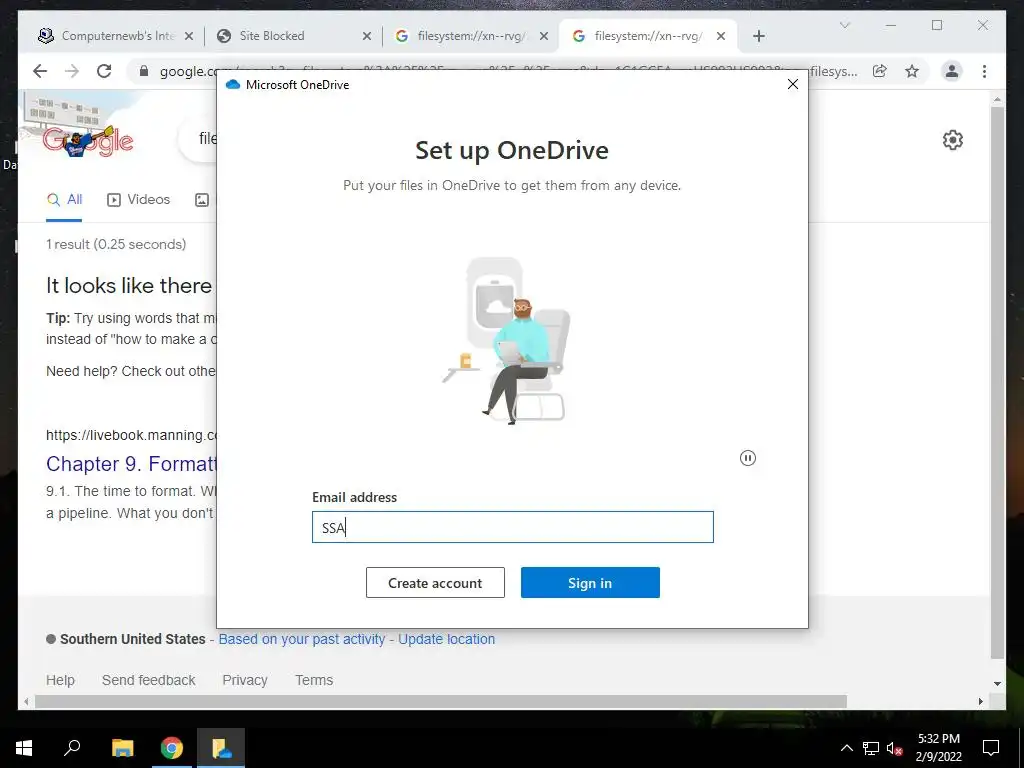Open Chrome from the taskbar
The height and width of the screenshot is (768, 1024).
coord(172,748)
